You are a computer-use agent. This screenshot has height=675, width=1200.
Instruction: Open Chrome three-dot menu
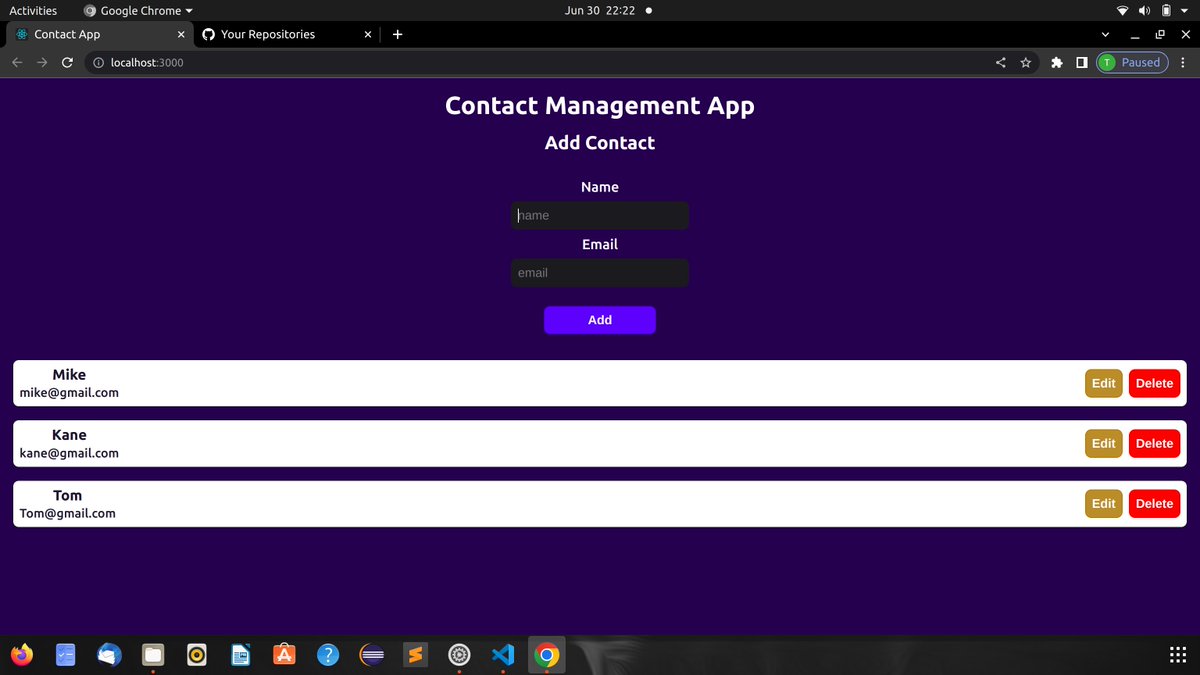pos(1183,62)
